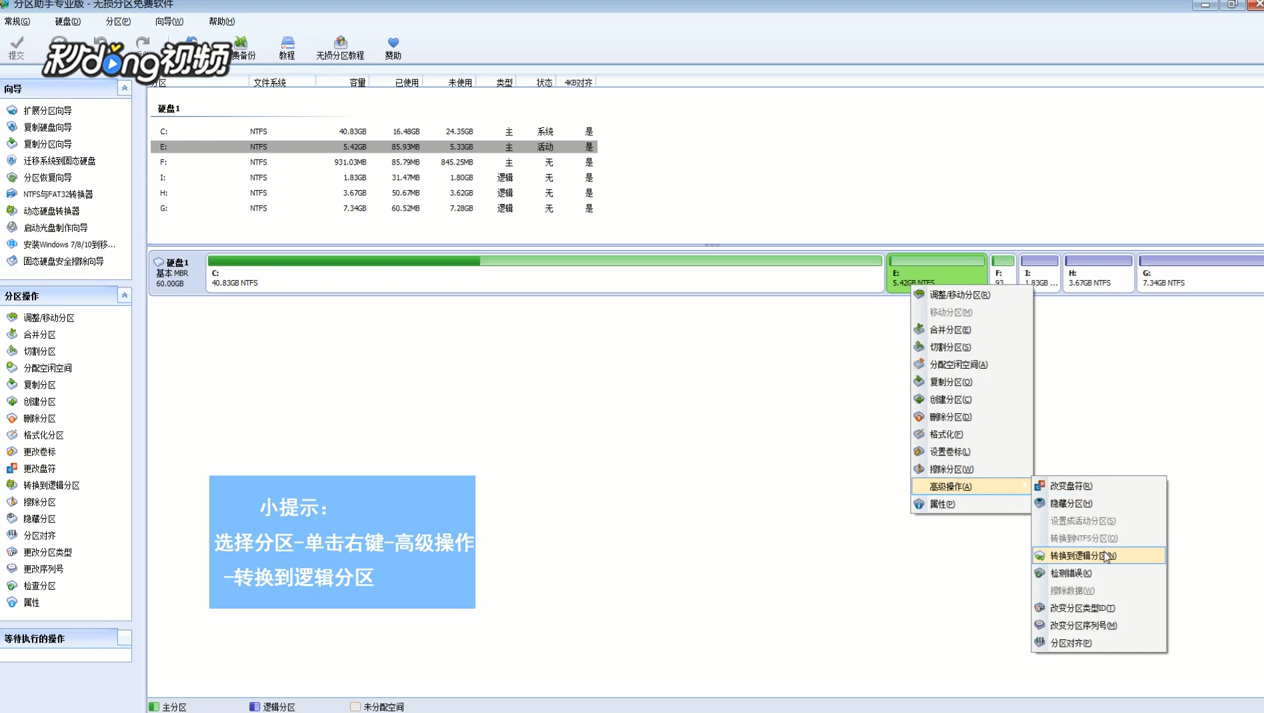Click 更改盘符 in the sidebar operations
Image resolution: width=1264 pixels, height=713 pixels.
[39, 469]
